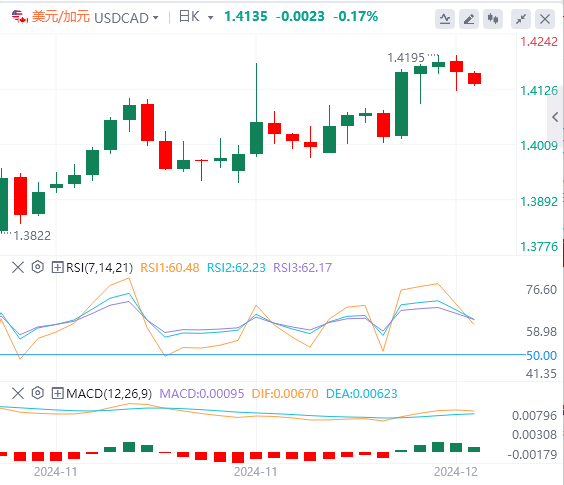This screenshot has width=564, height=485.
Task: Click the collapse/shrink arrows icon
Action: 521,19
